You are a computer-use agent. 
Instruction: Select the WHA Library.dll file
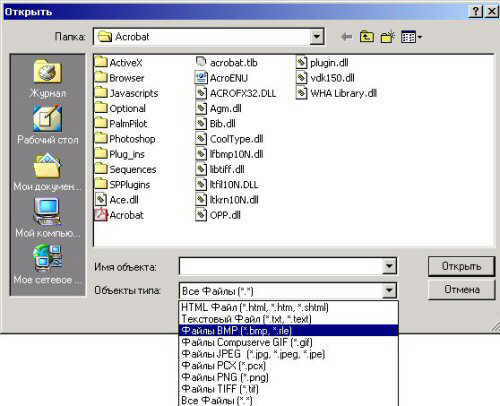point(337,93)
